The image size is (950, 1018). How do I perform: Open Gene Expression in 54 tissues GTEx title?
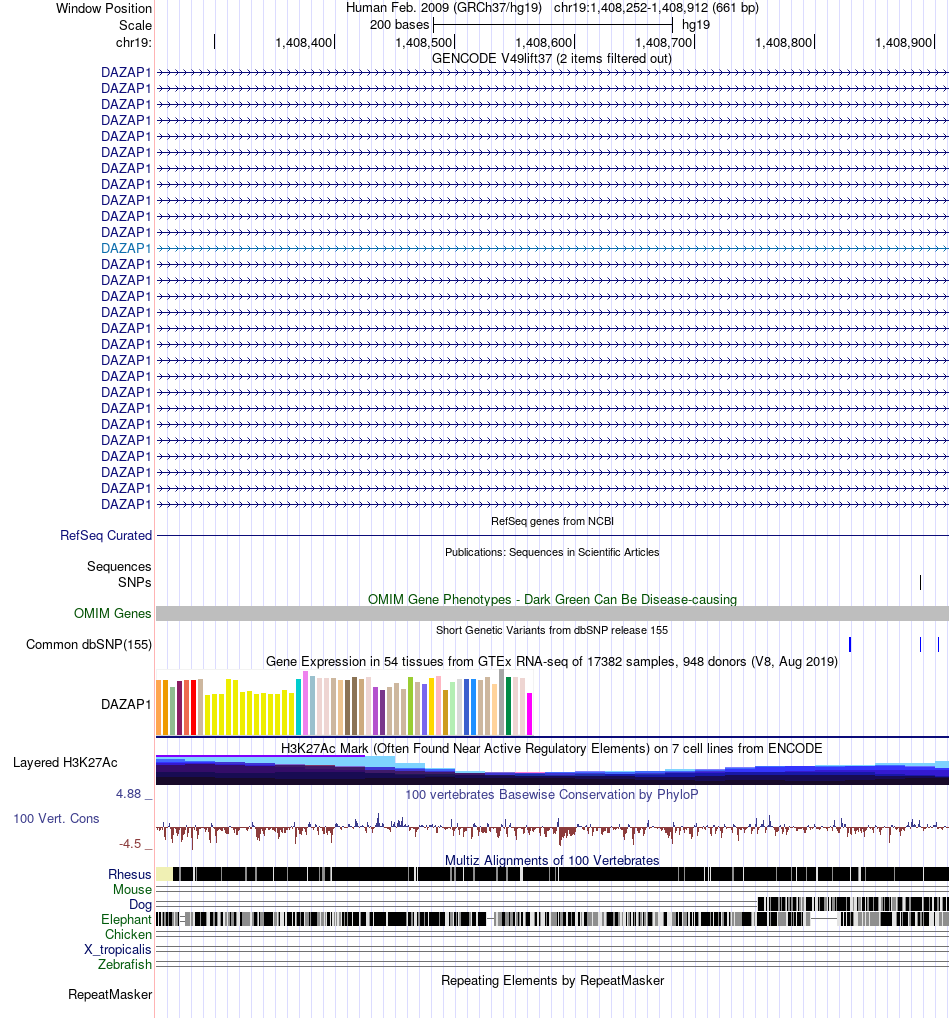(552, 662)
